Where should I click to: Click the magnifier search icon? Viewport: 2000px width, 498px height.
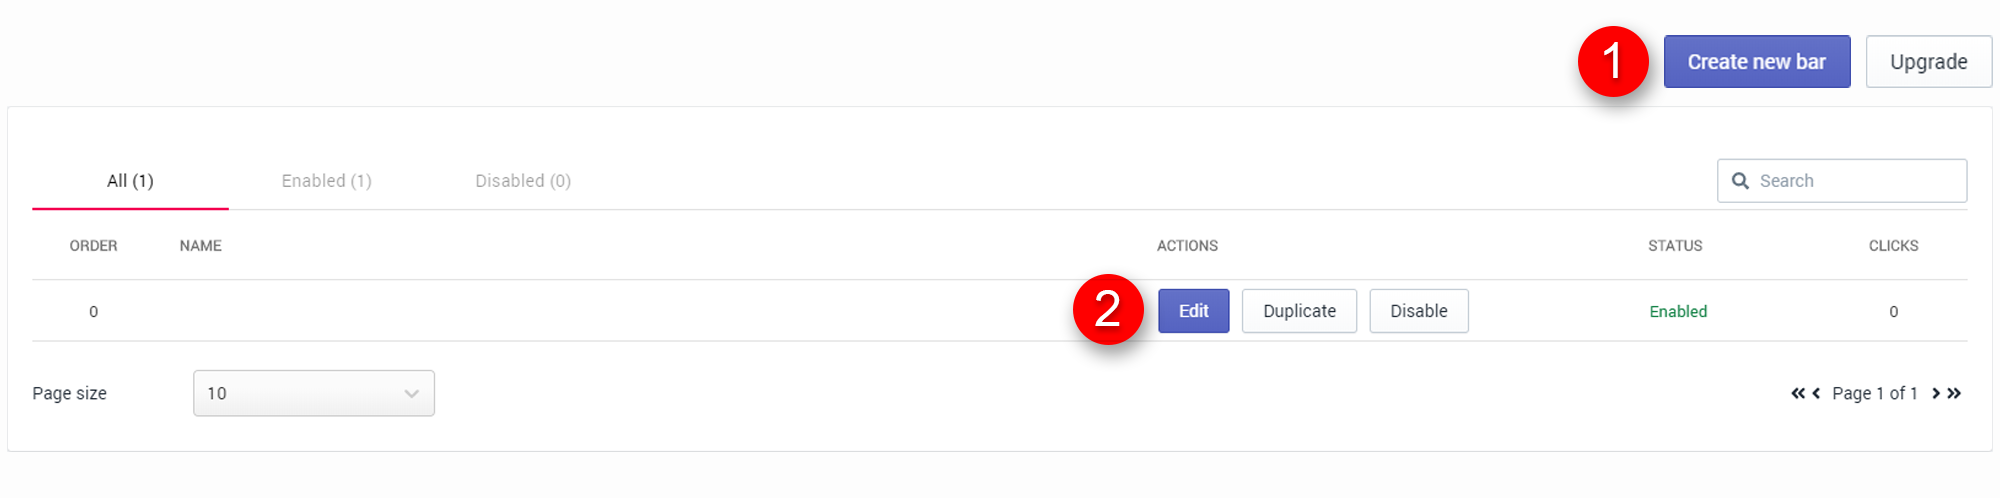(x=1740, y=181)
